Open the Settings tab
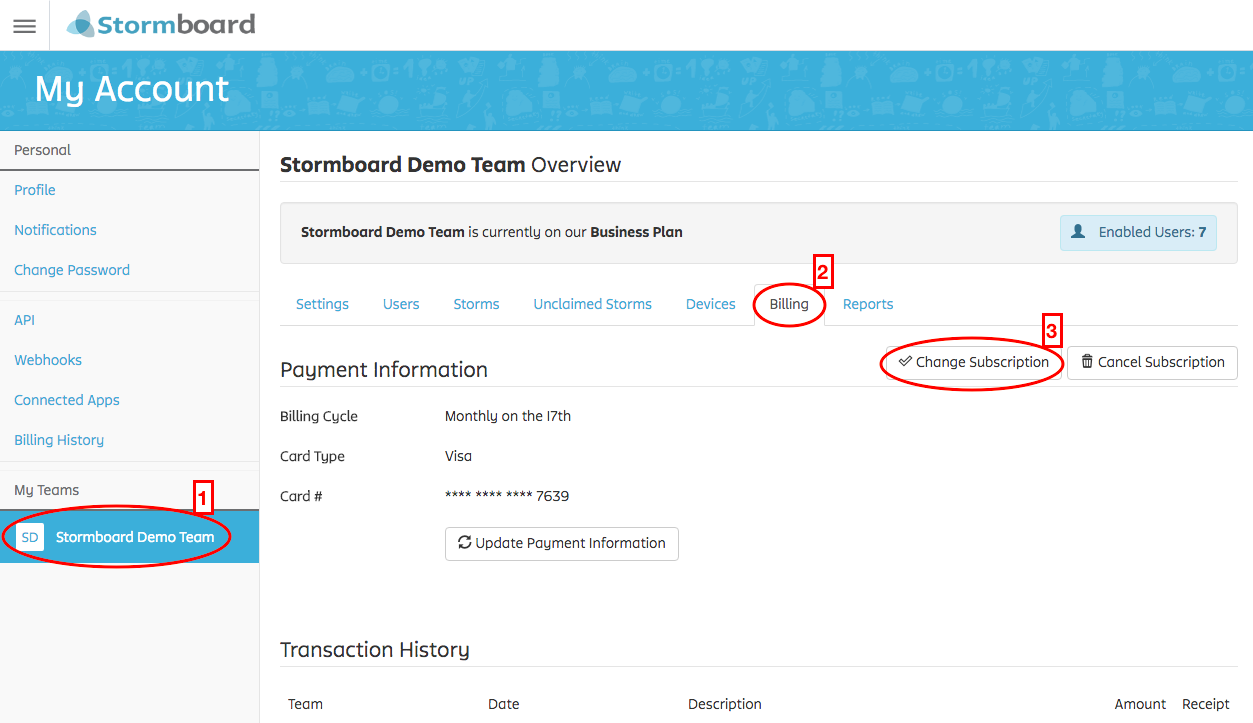 [x=322, y=304]
